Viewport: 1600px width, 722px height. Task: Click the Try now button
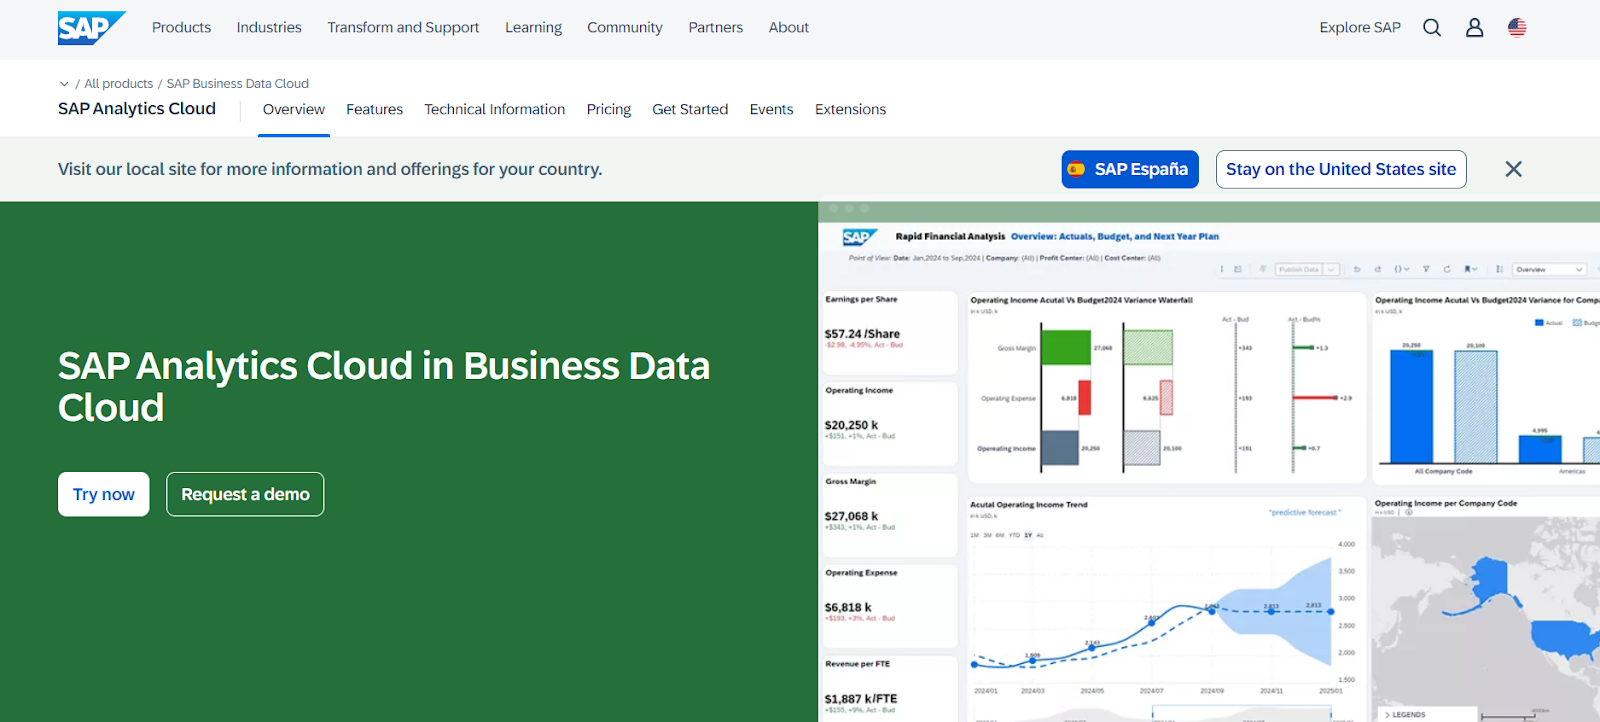104,494
